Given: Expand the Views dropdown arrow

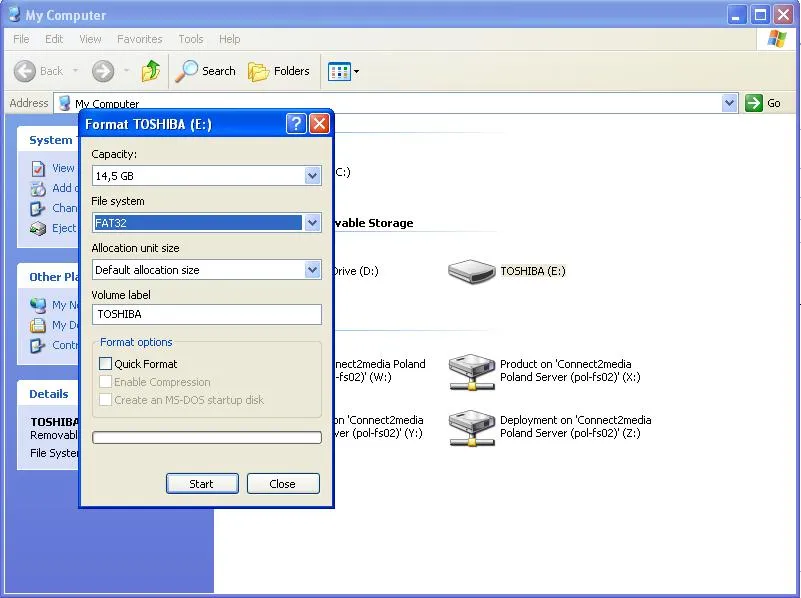Looking at the screenshot, I should 357,71.
